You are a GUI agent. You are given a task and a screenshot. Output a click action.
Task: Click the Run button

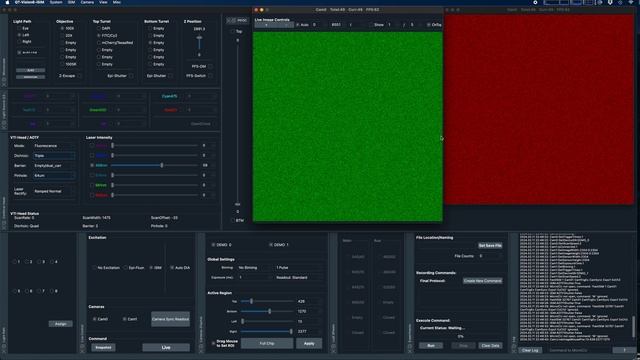pos(431,346)
